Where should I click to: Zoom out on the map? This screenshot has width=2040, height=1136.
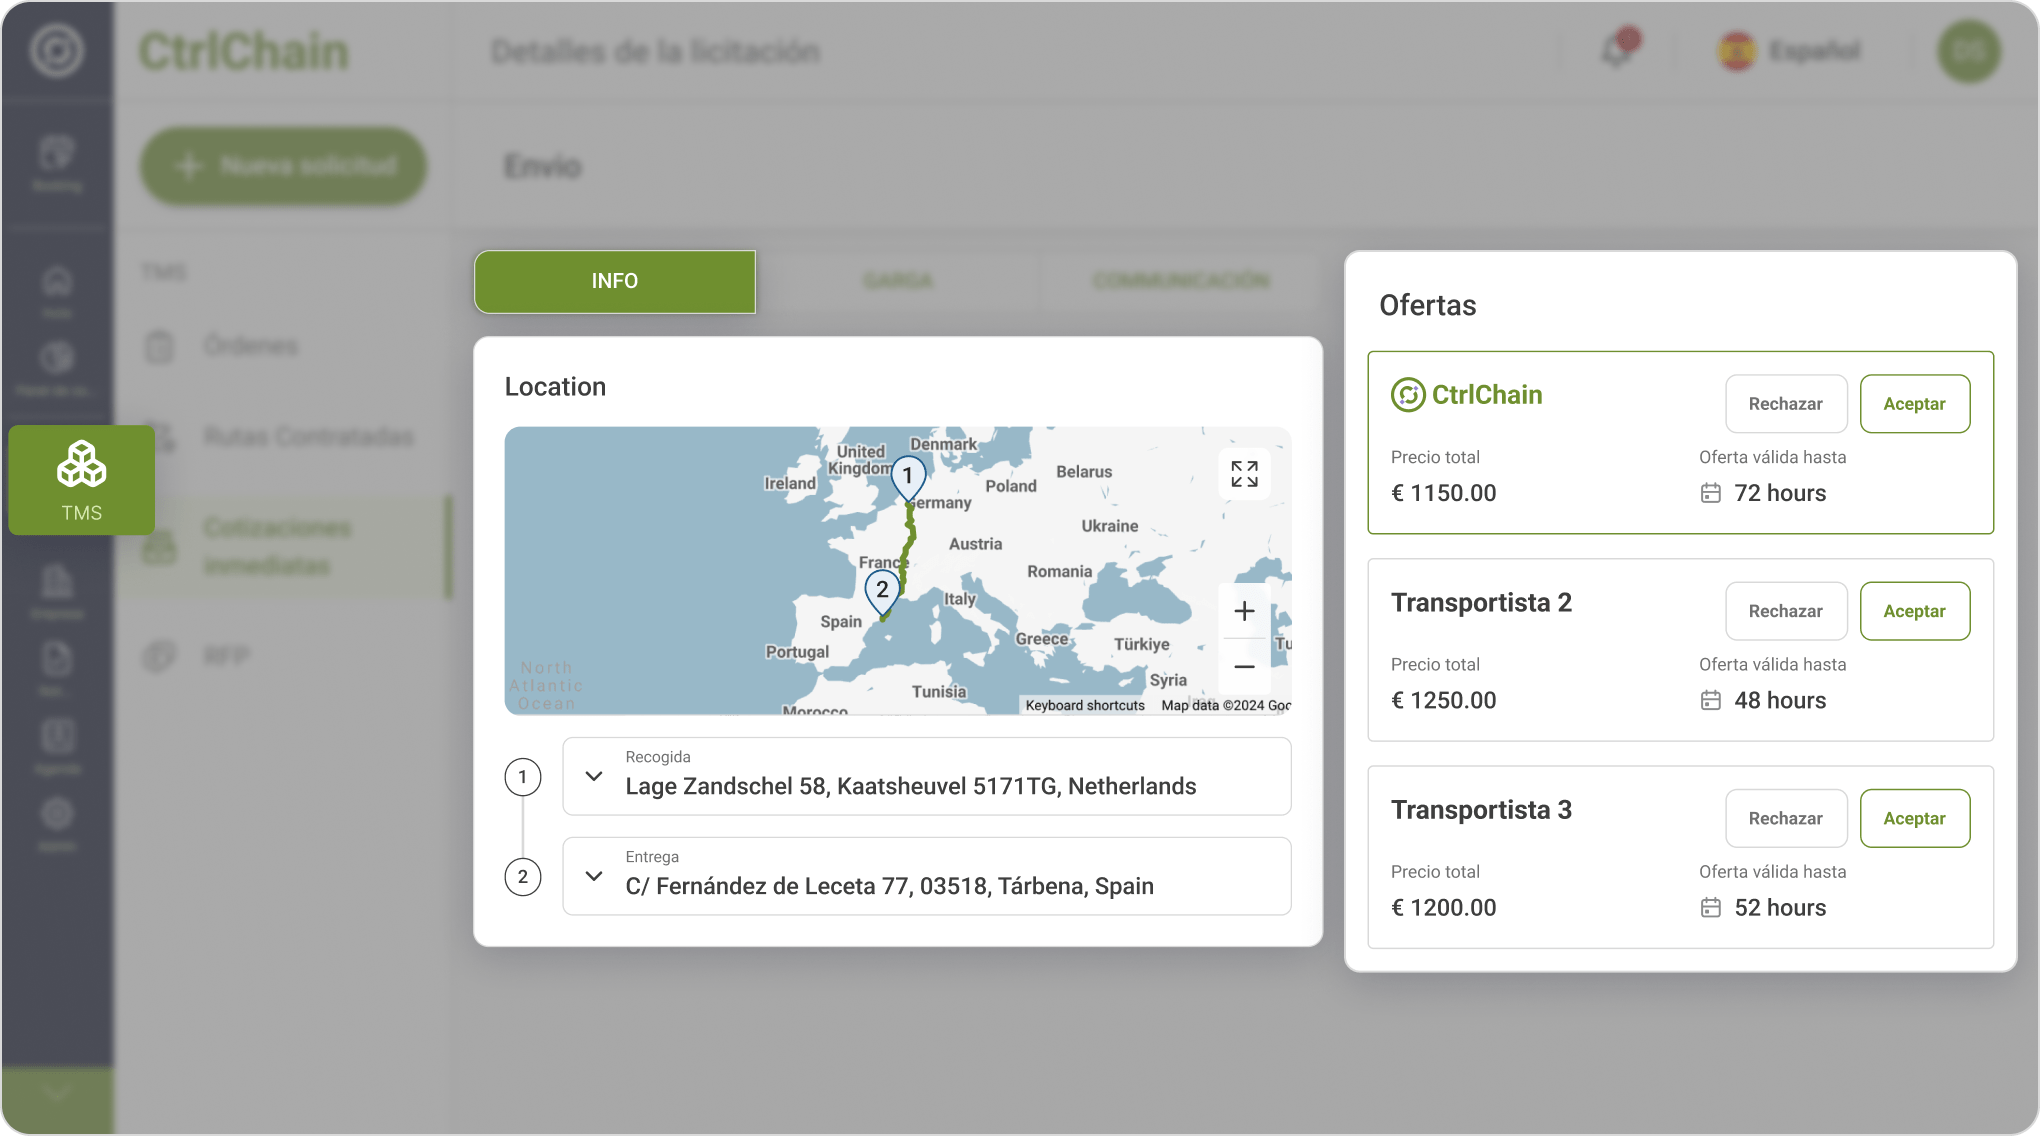tap(1244, 666)
